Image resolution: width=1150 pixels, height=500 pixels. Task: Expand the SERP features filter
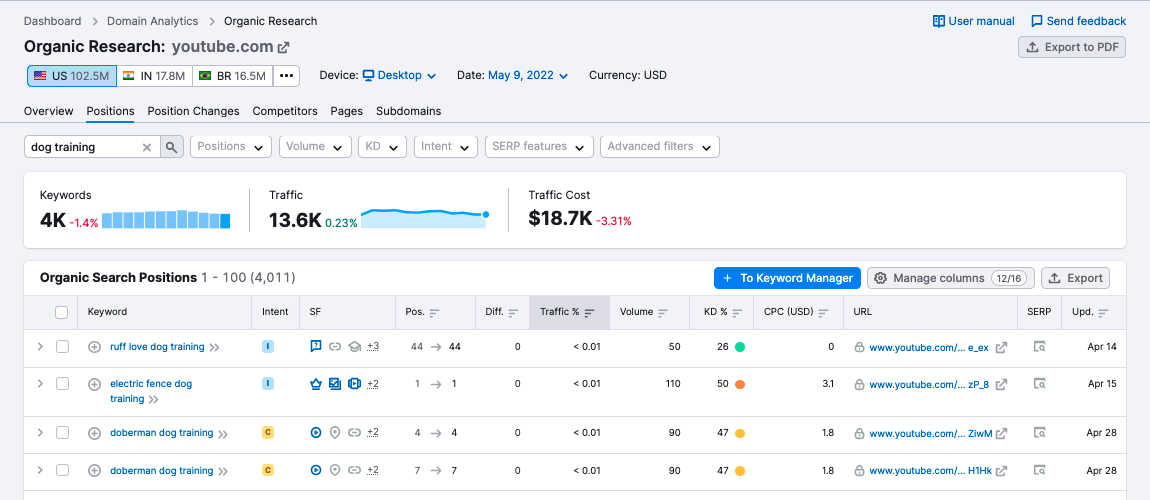pos(539,147)
